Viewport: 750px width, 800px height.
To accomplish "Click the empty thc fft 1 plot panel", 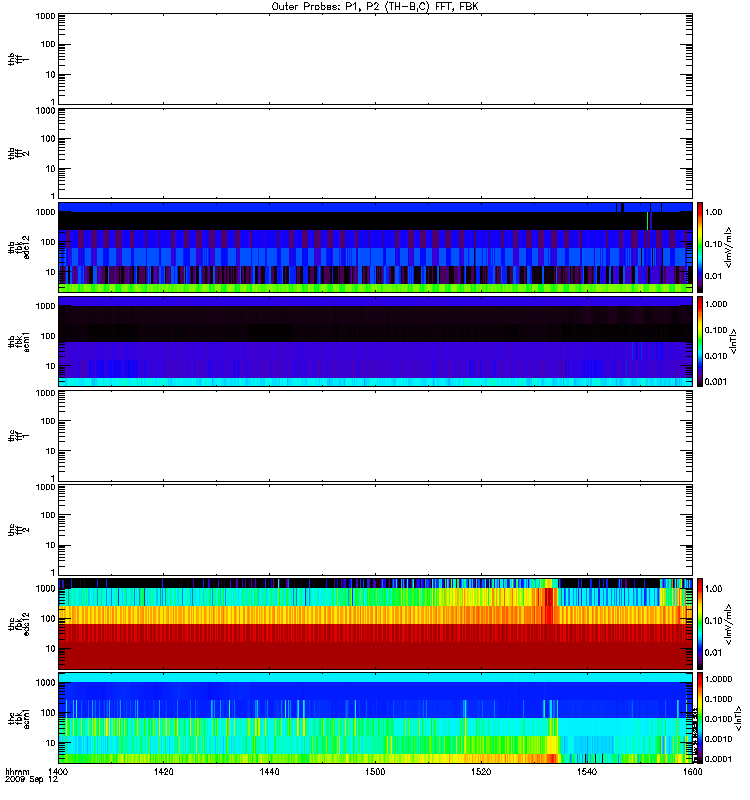I will [375, 436].
